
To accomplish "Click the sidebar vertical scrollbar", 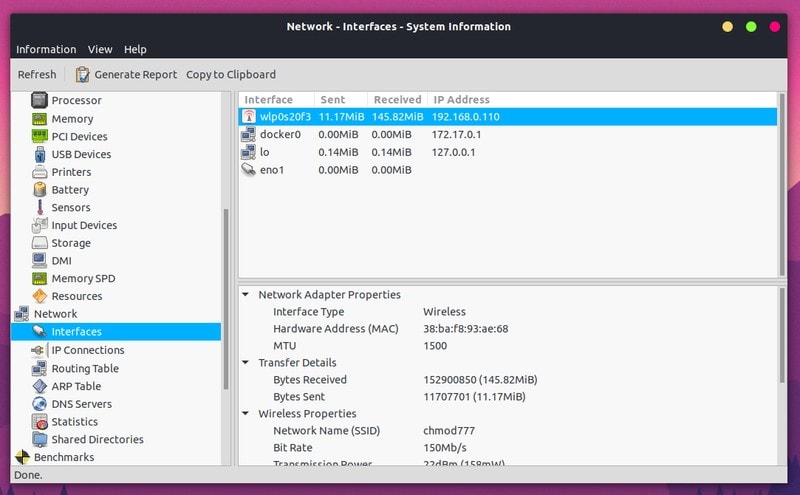I will point(226,299).
